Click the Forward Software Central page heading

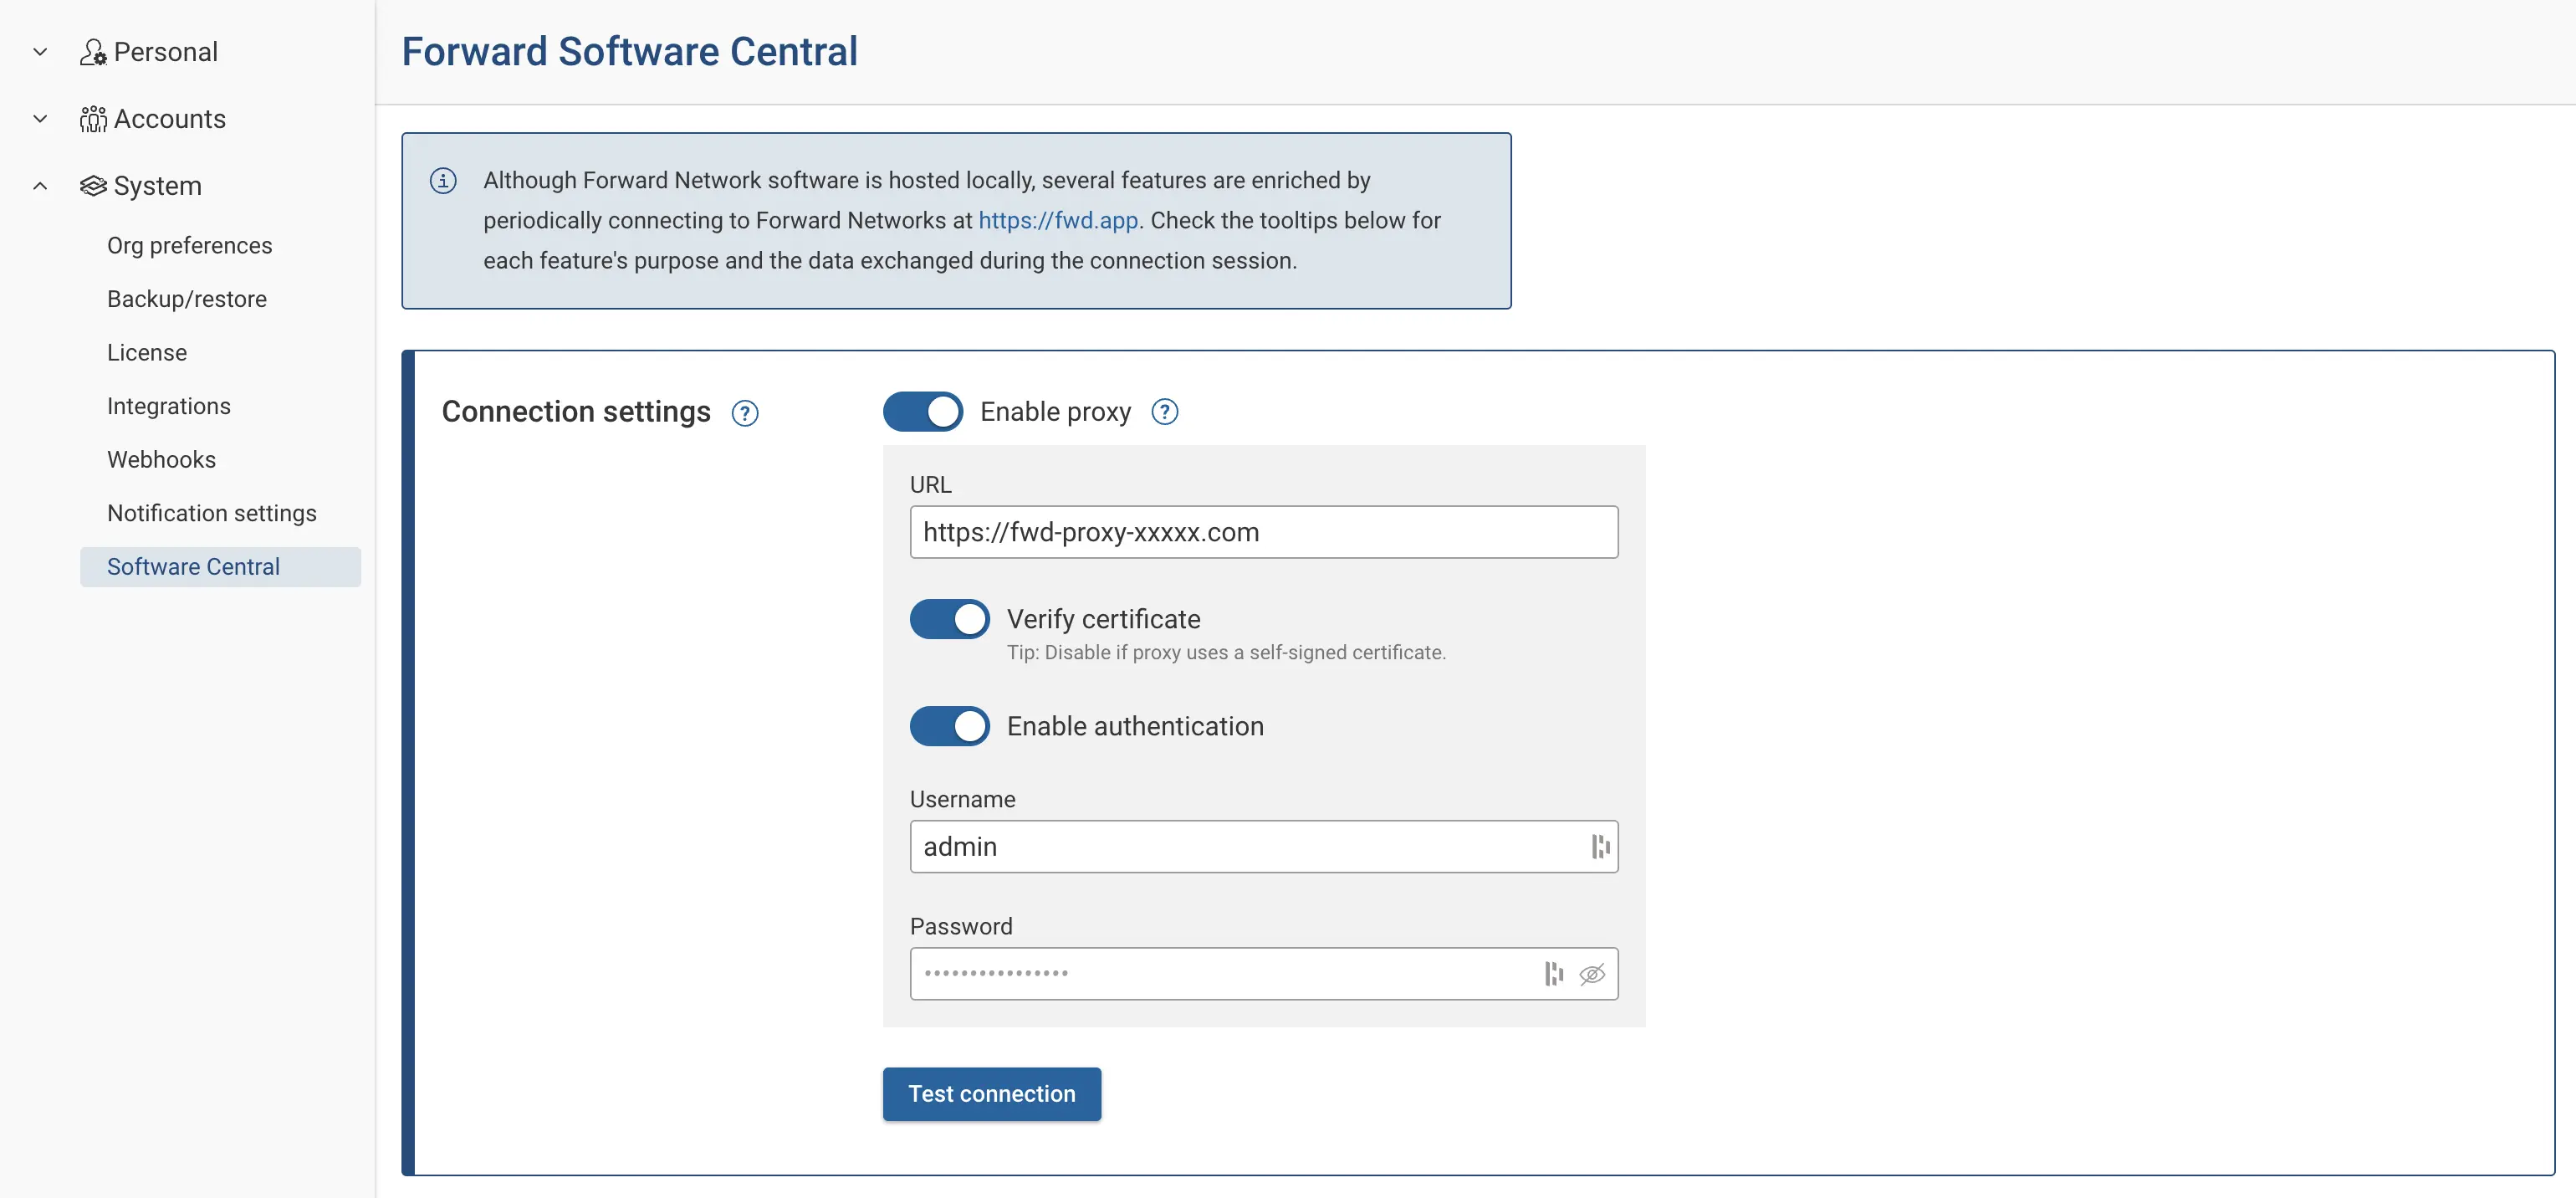coord(630,52)
